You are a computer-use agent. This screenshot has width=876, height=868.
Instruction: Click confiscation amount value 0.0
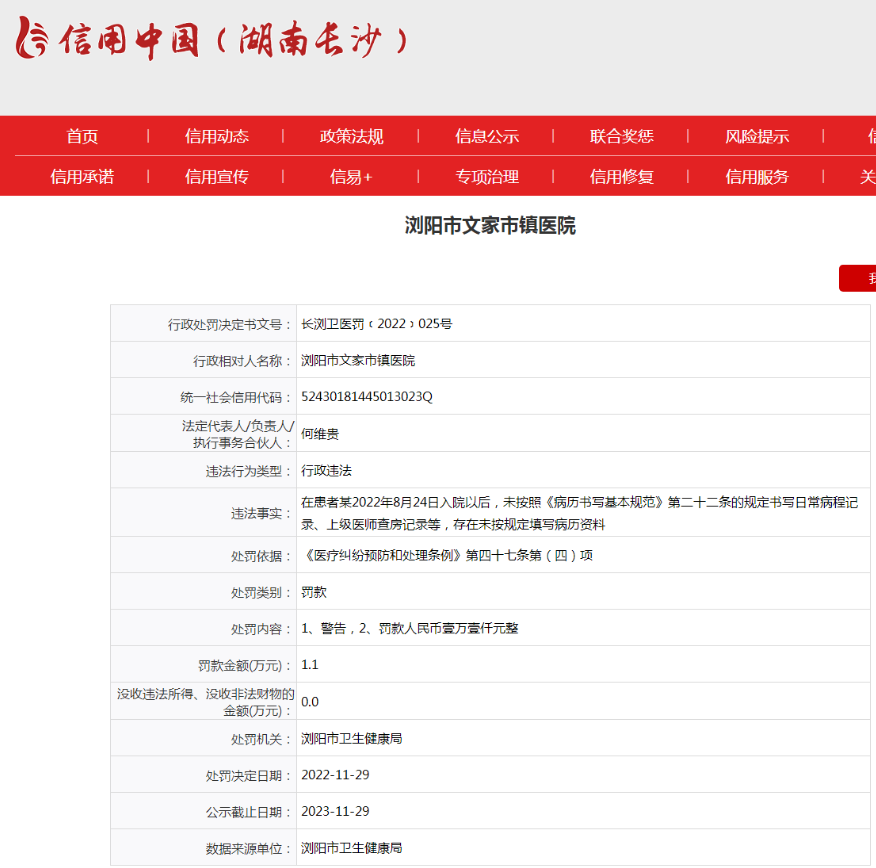pyautogui.click(x=310, y=702)
